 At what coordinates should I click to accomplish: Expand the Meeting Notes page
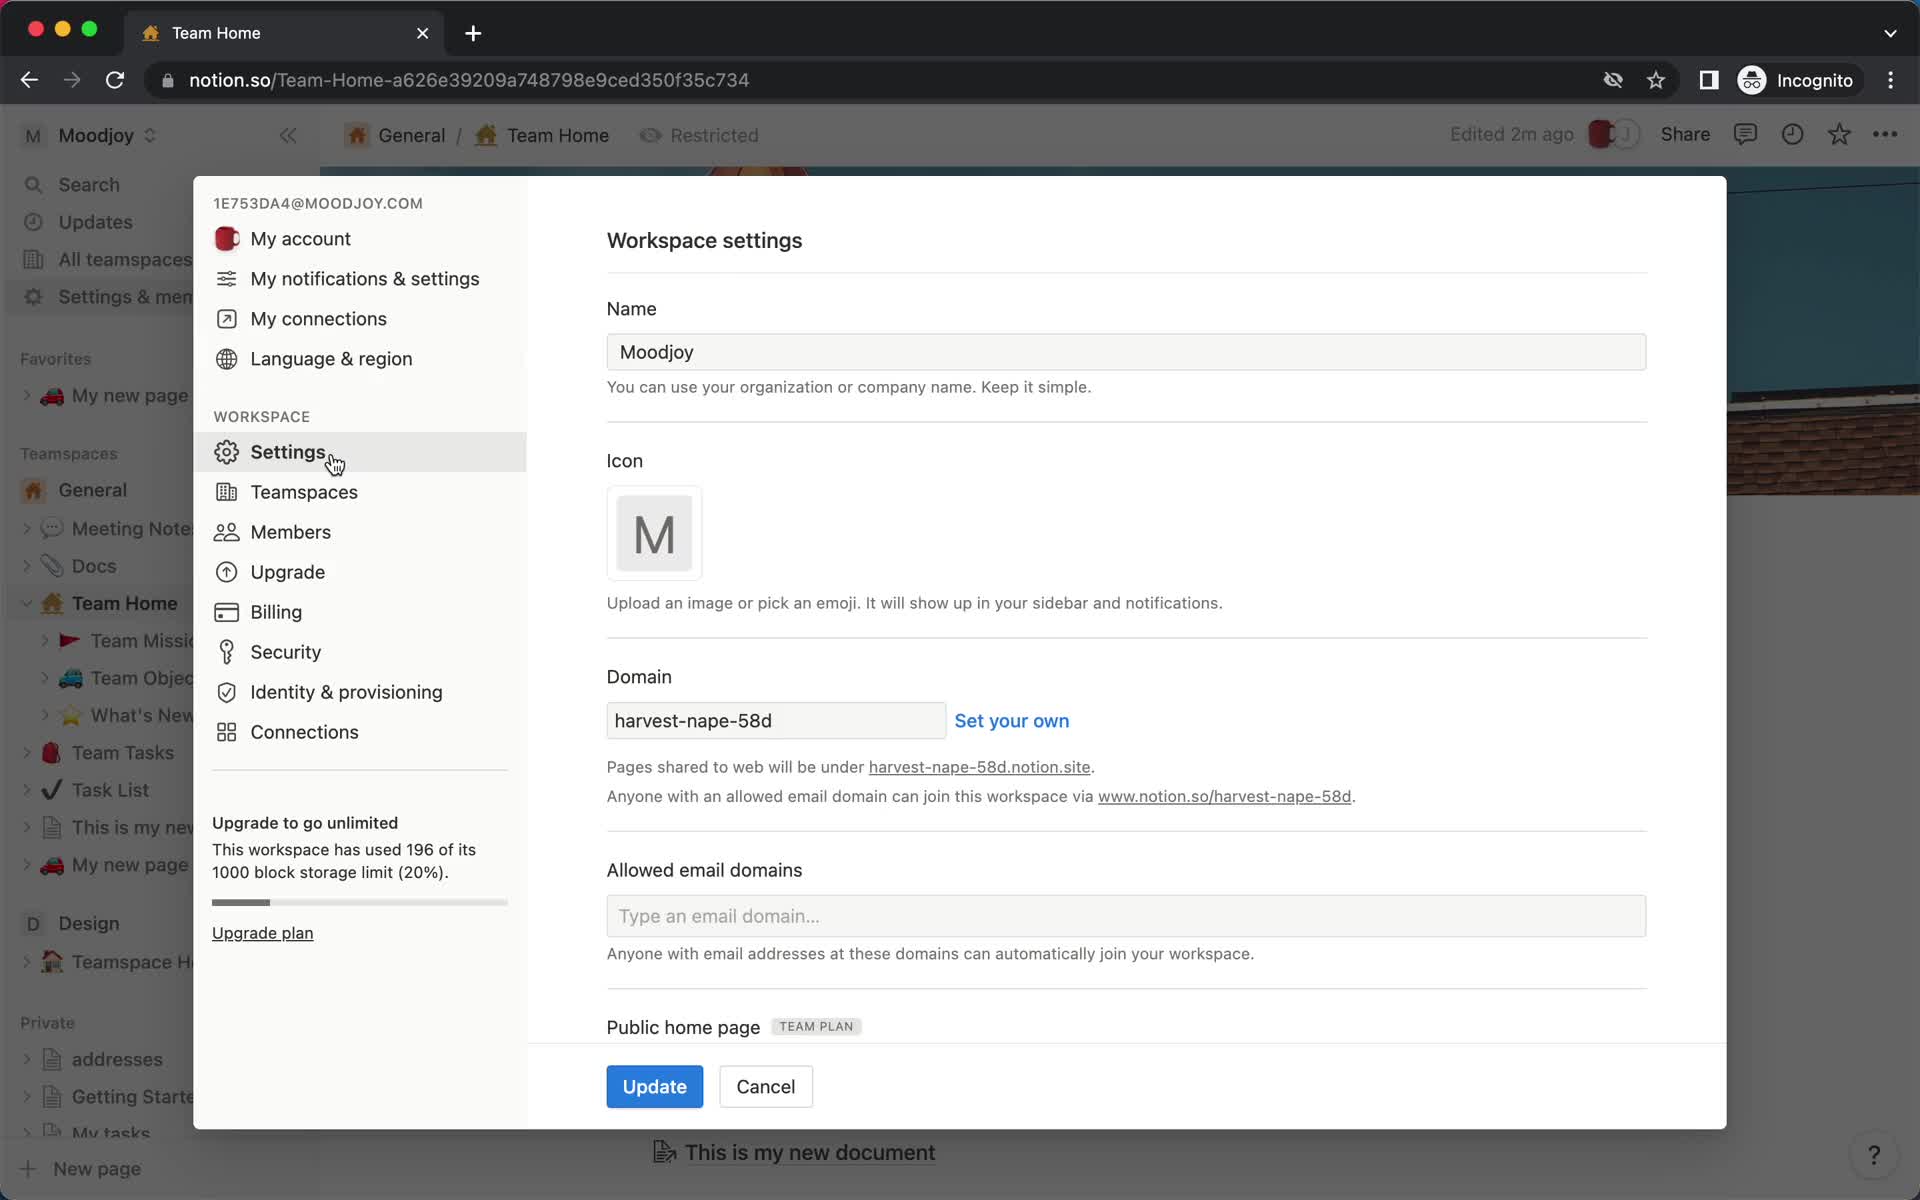tap(27, 529)
